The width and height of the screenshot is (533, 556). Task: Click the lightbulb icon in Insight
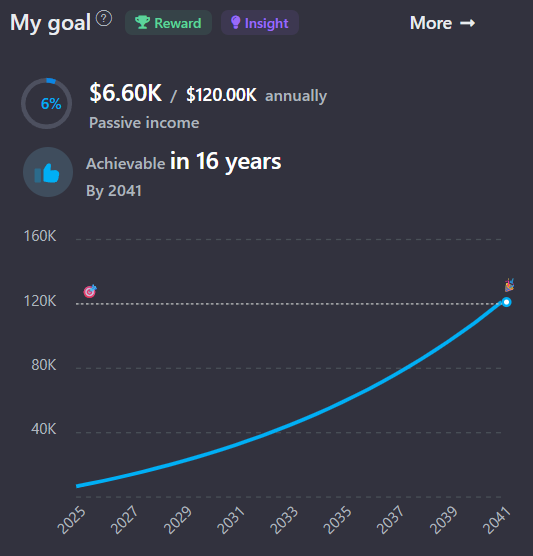[x=235, y=22]
